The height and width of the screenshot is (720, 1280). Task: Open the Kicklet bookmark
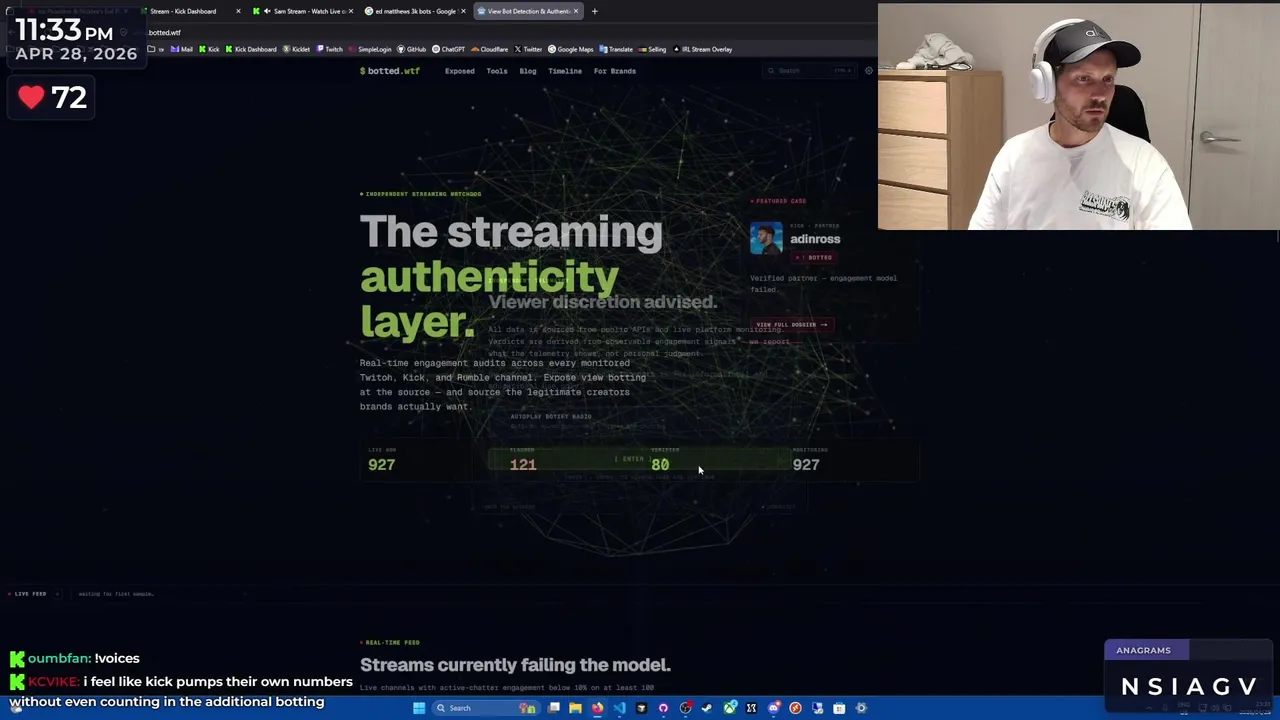[297, 49]
